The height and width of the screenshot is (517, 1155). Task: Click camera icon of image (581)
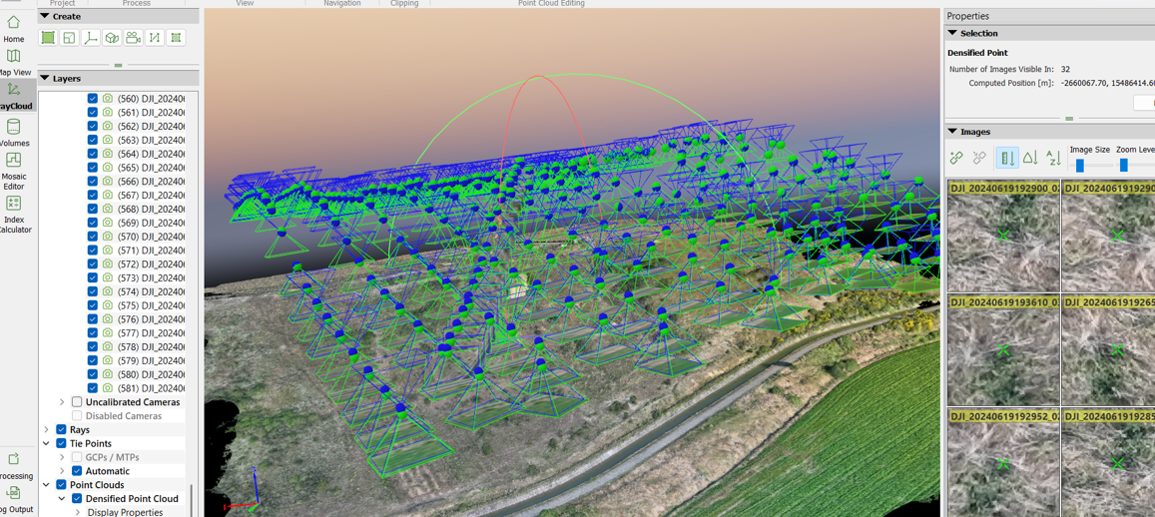click(108, 388)
